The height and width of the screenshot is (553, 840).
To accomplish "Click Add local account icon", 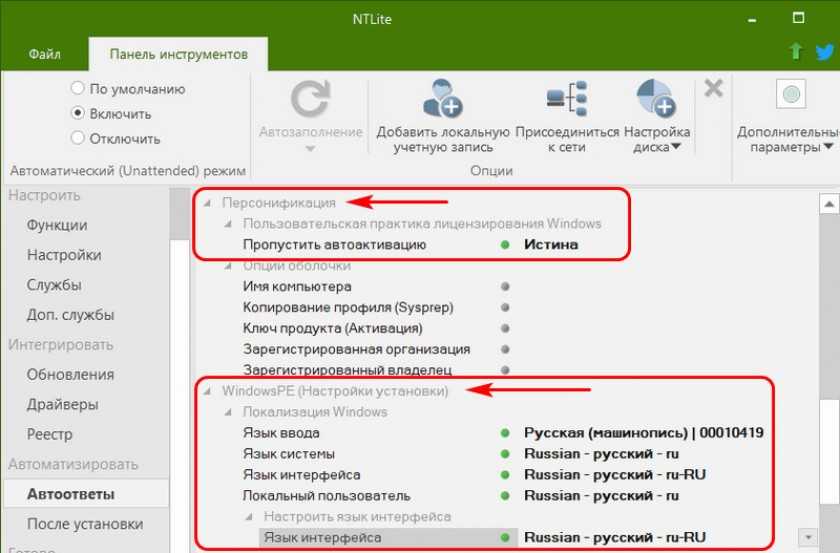I will tap(442, 98).
